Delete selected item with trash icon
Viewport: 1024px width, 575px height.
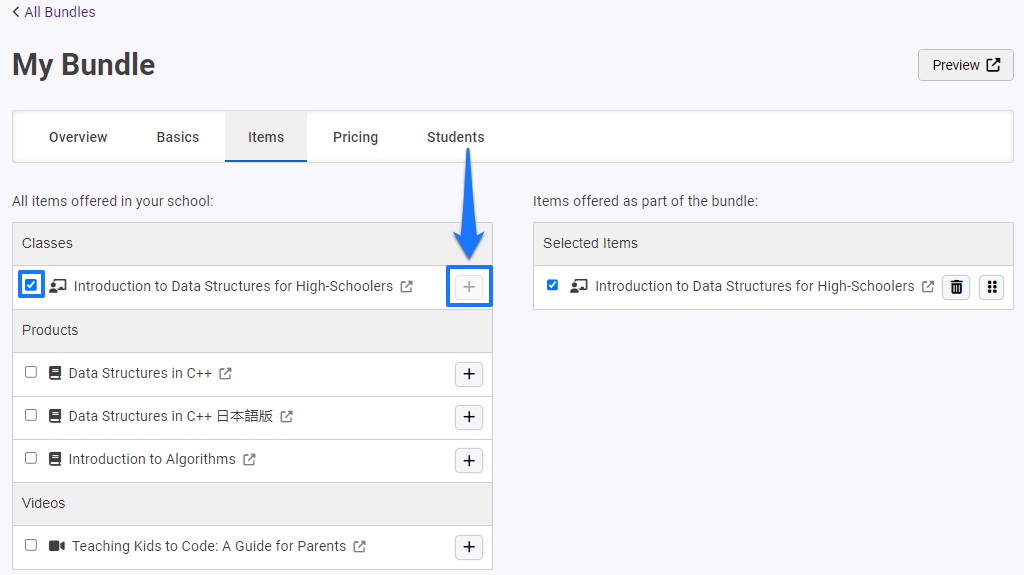tap(956, 287)
